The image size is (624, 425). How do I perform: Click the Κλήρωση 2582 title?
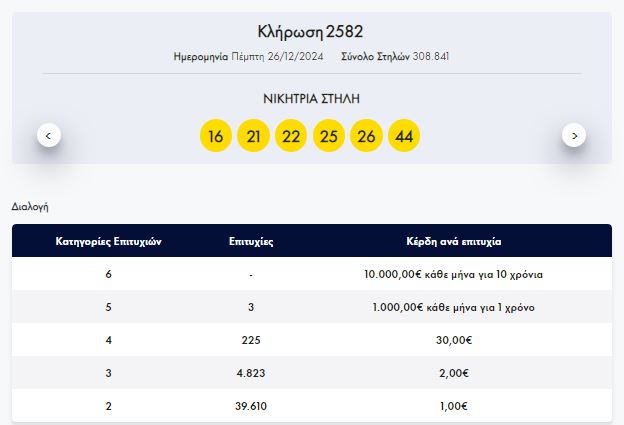311,32
